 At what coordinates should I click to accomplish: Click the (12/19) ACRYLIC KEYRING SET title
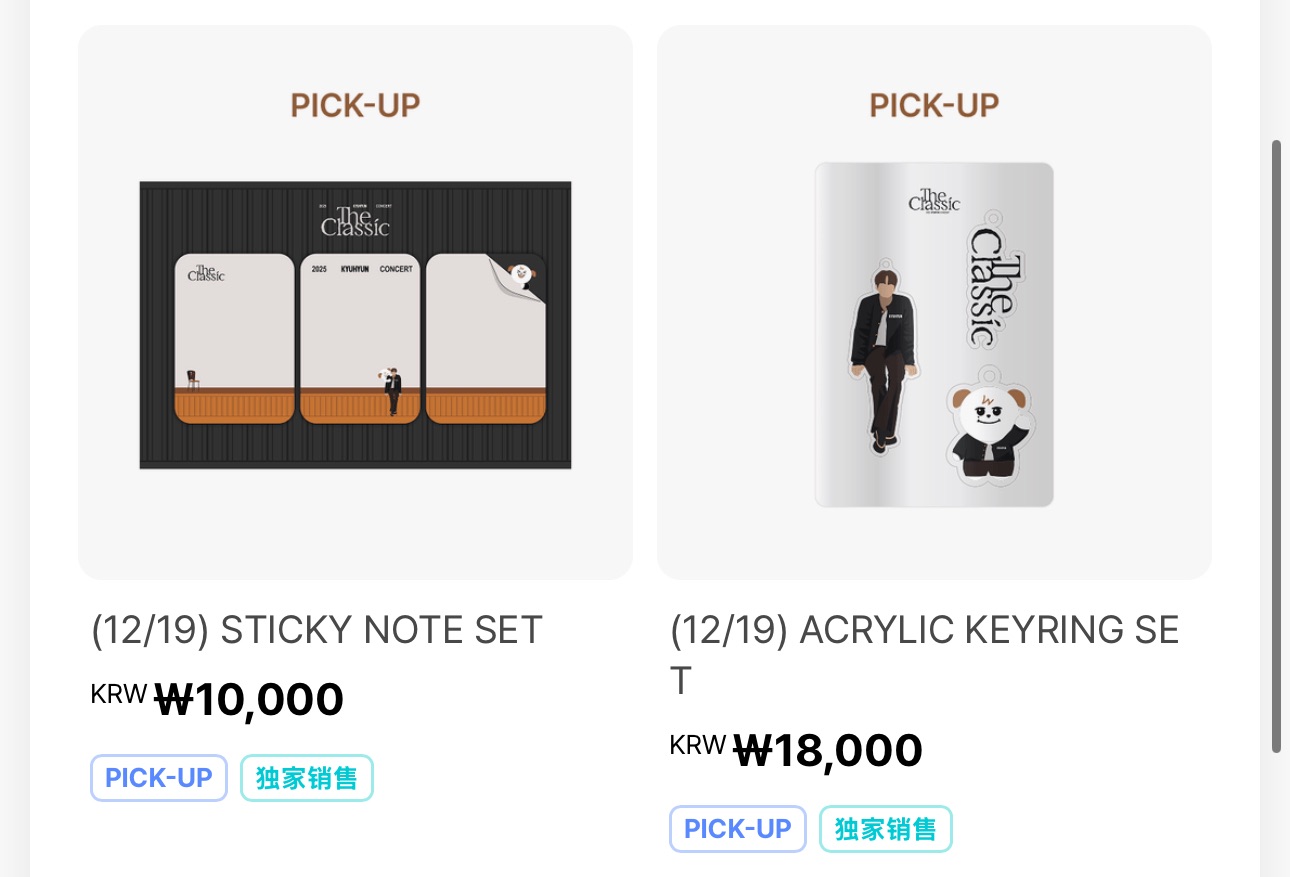click(x=924, y=655)
